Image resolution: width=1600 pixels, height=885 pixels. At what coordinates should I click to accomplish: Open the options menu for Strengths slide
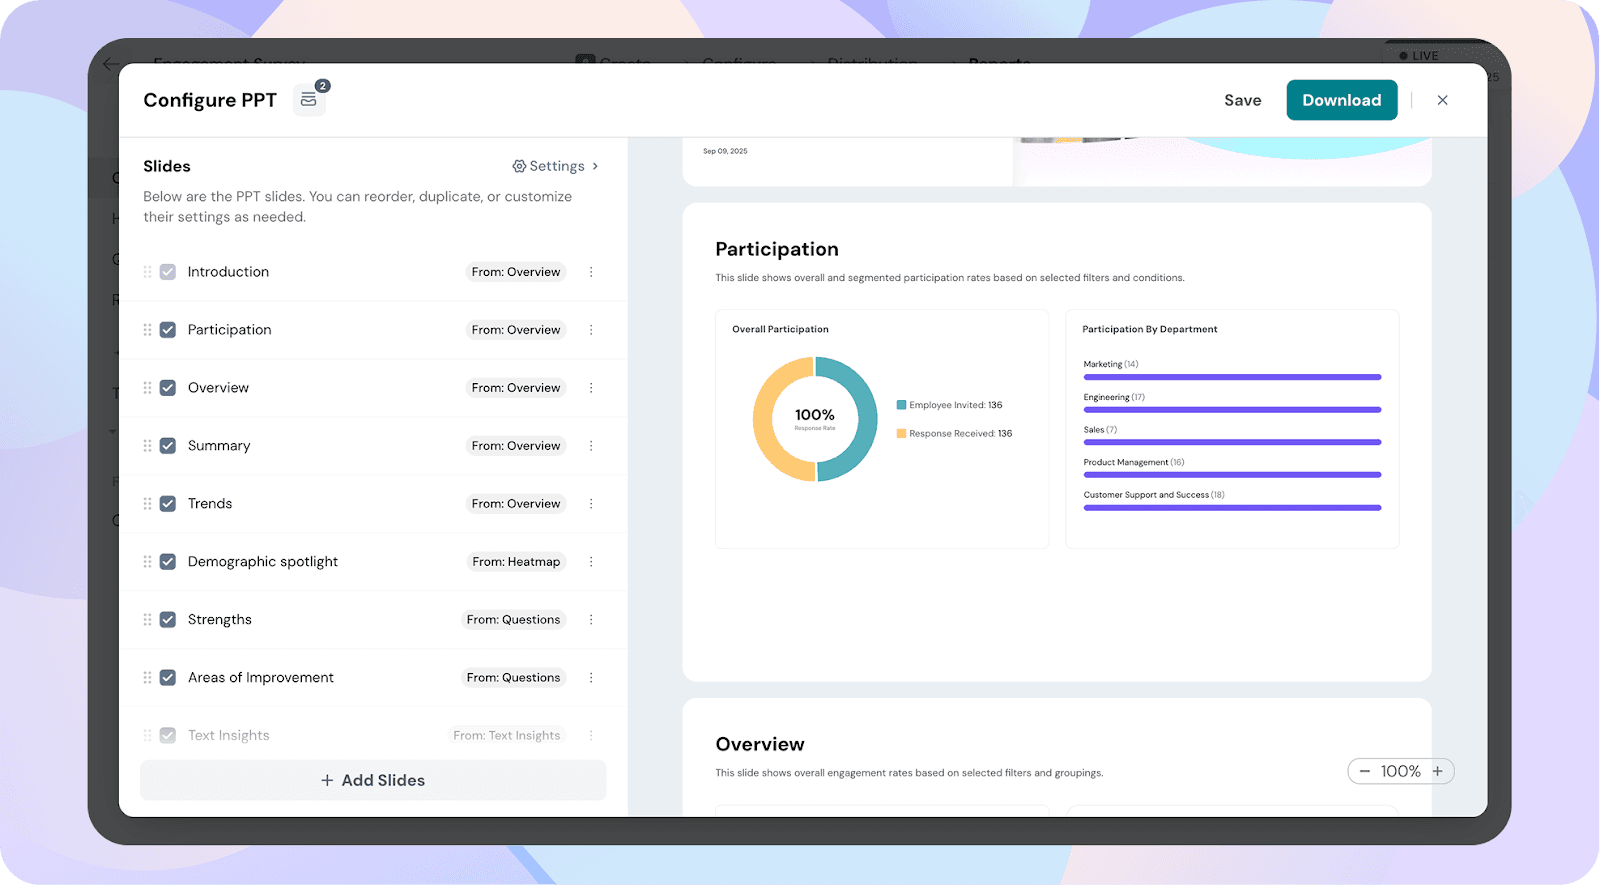pos(591,620)
